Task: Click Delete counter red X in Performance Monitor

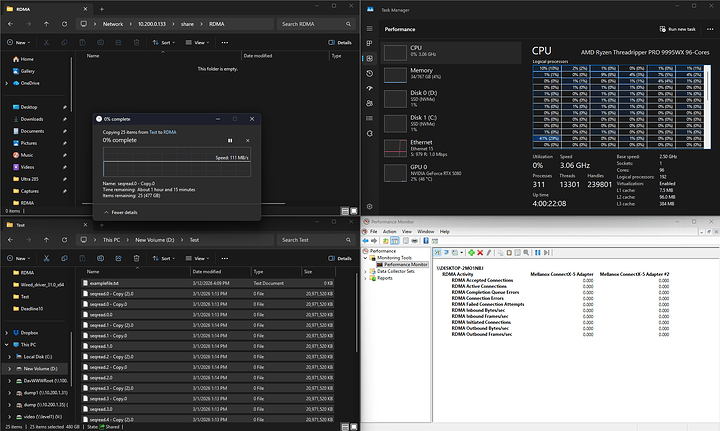Action: (x=480, y=252)
